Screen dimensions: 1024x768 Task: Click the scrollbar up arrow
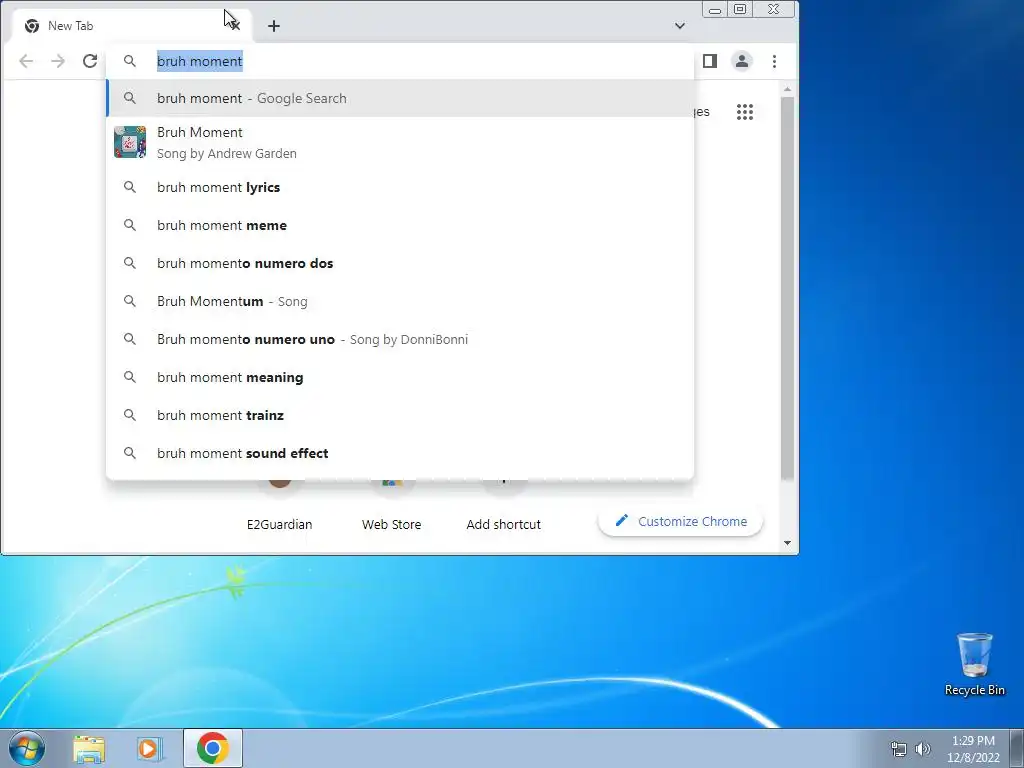click(x=787, y=89)
